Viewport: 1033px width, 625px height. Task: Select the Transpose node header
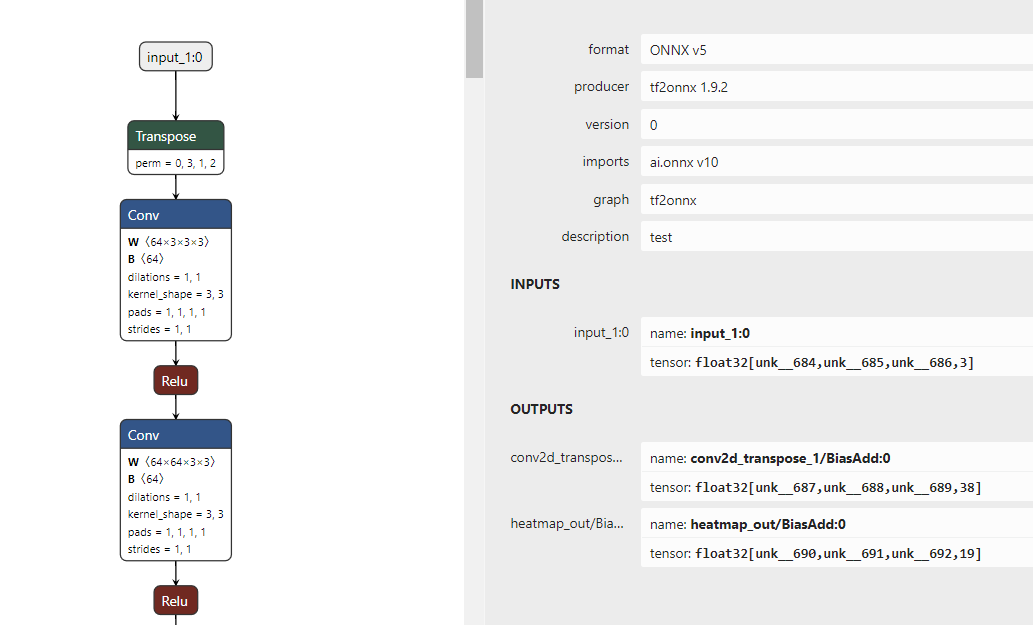pos(175,136)
